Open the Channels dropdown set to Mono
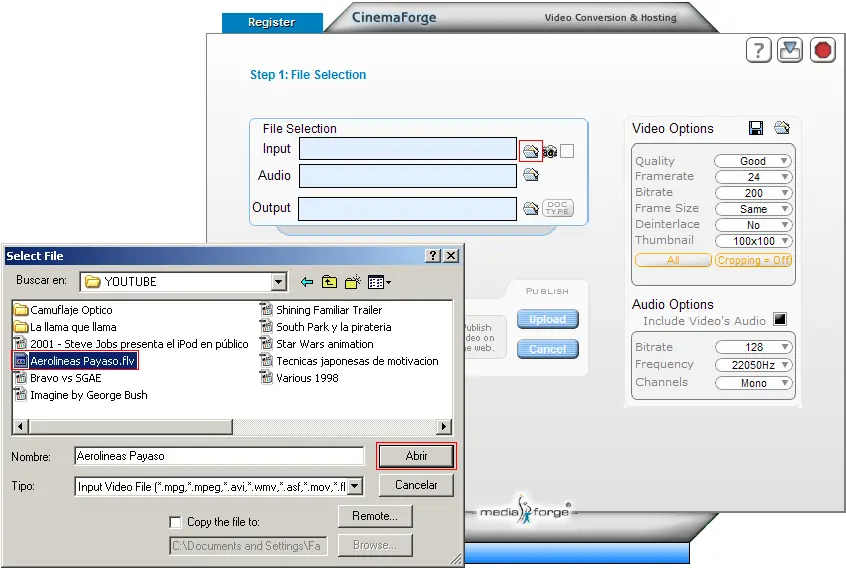Viewport: 846px width, 568px height. pyautogui.click(x=753, y=383)
